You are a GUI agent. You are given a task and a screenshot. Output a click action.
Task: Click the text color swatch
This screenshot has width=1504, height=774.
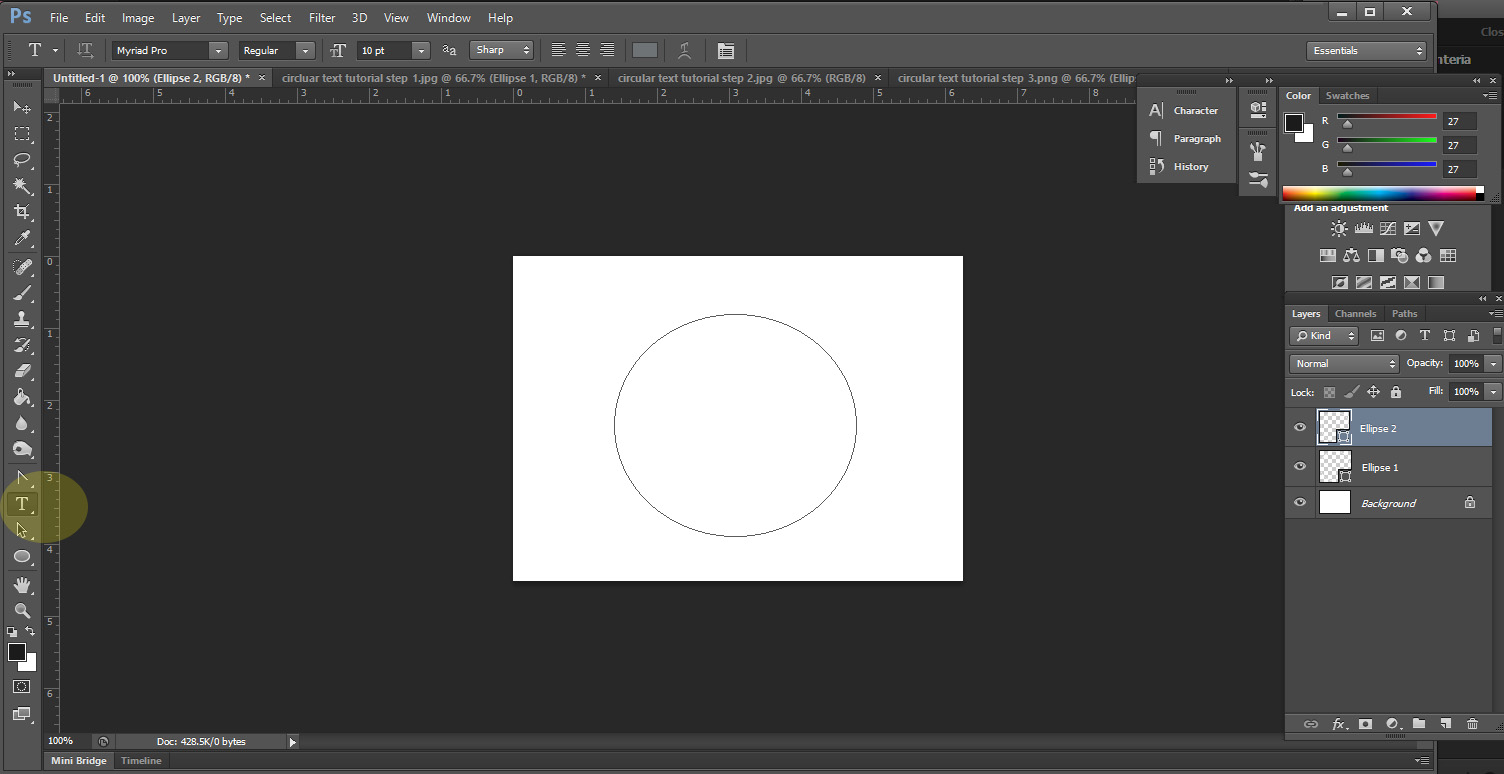645,50
